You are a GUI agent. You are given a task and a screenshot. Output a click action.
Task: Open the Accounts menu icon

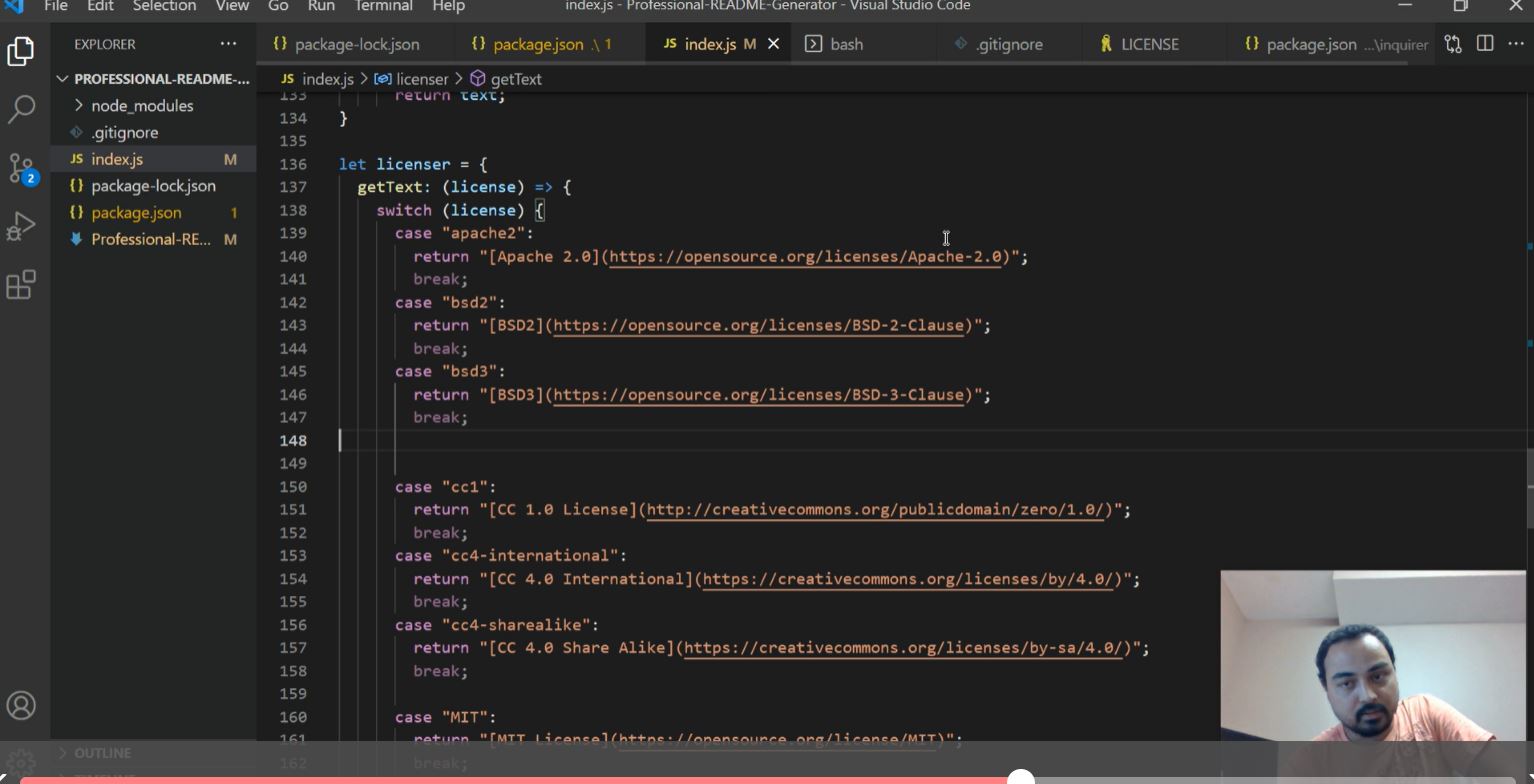point(21,706)
